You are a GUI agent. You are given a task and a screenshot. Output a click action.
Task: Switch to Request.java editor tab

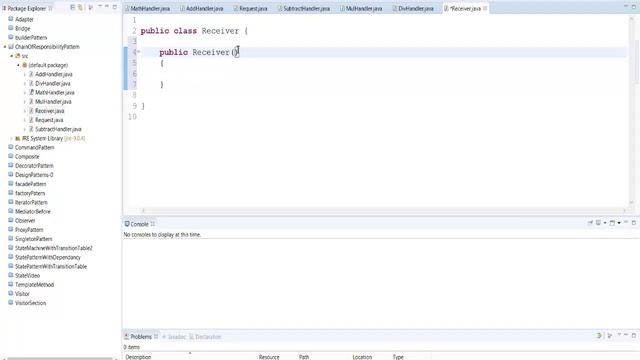coord(251,8)
